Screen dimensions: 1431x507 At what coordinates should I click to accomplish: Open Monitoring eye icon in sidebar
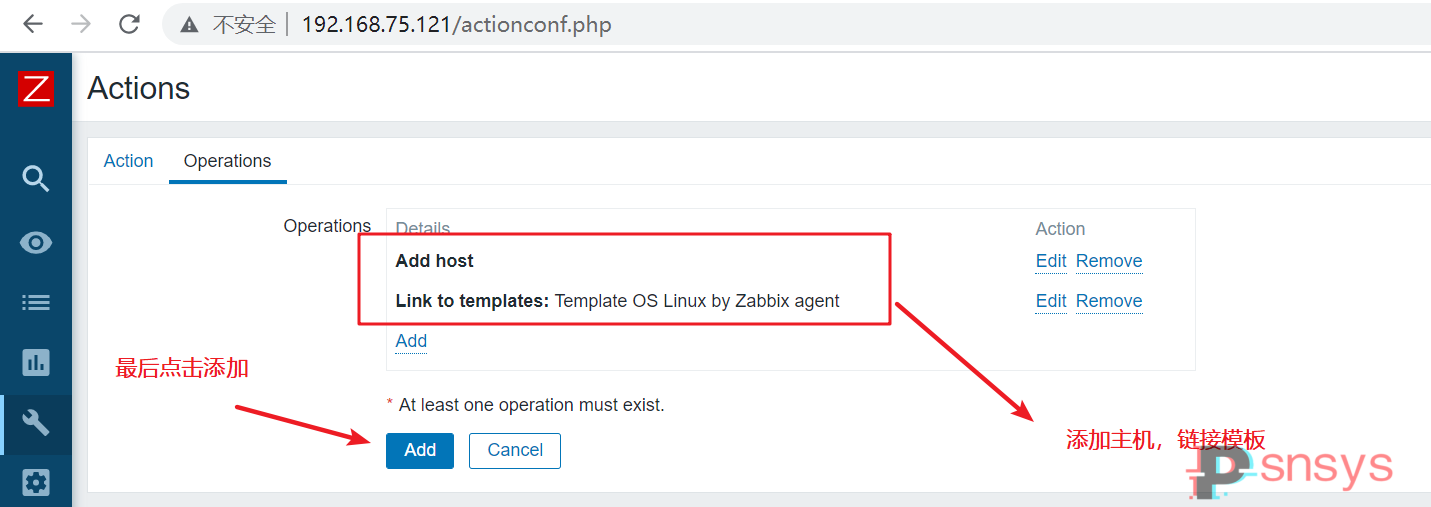36,242
